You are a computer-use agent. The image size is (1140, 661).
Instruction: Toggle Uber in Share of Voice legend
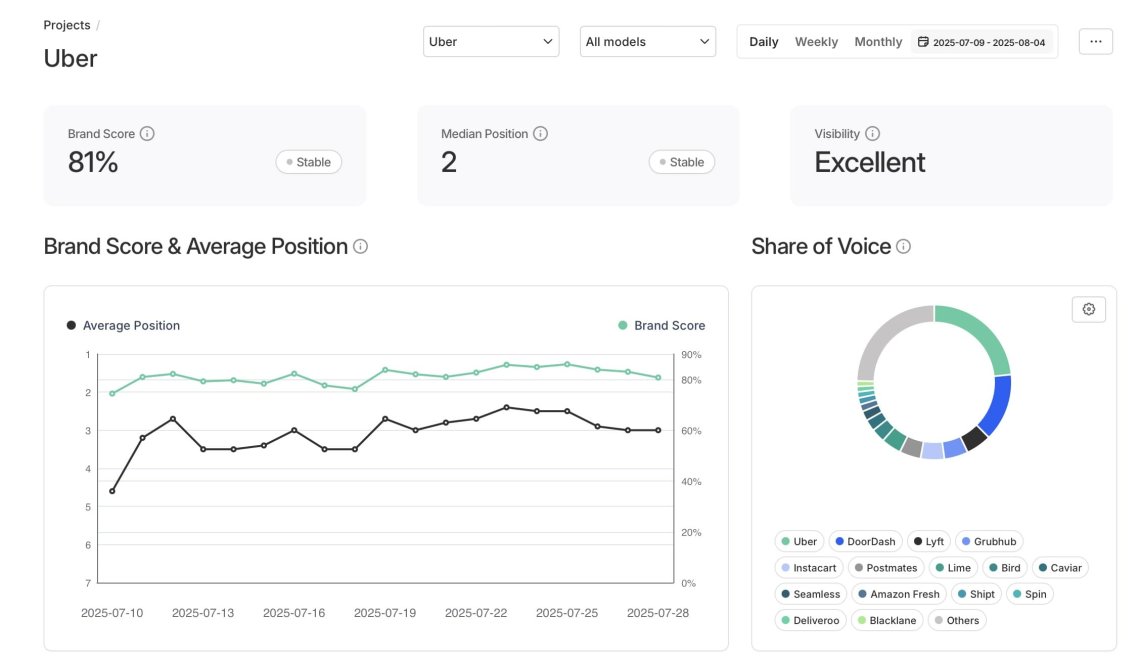[x=798, y=542]
